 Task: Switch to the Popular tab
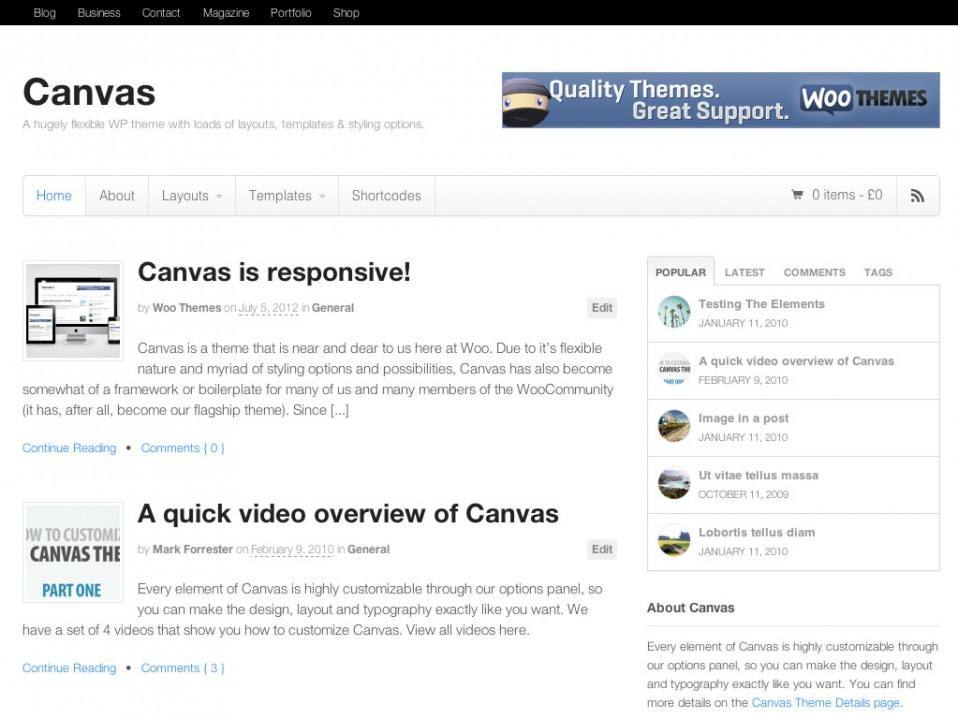681,272
